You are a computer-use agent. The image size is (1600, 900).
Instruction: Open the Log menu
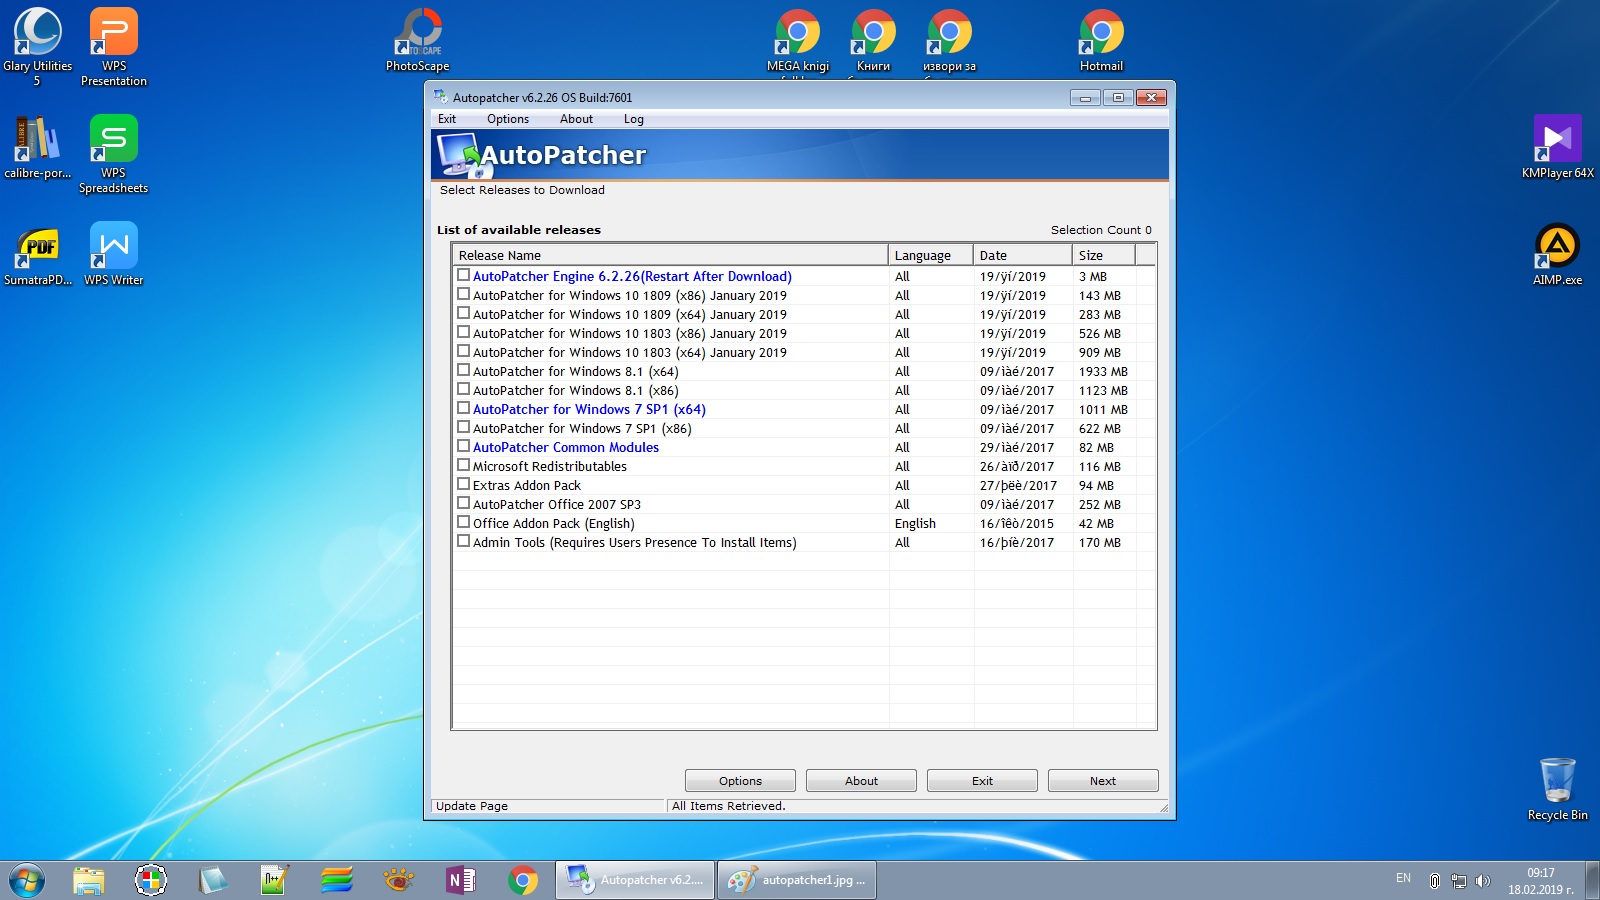(x=634, y=119)
